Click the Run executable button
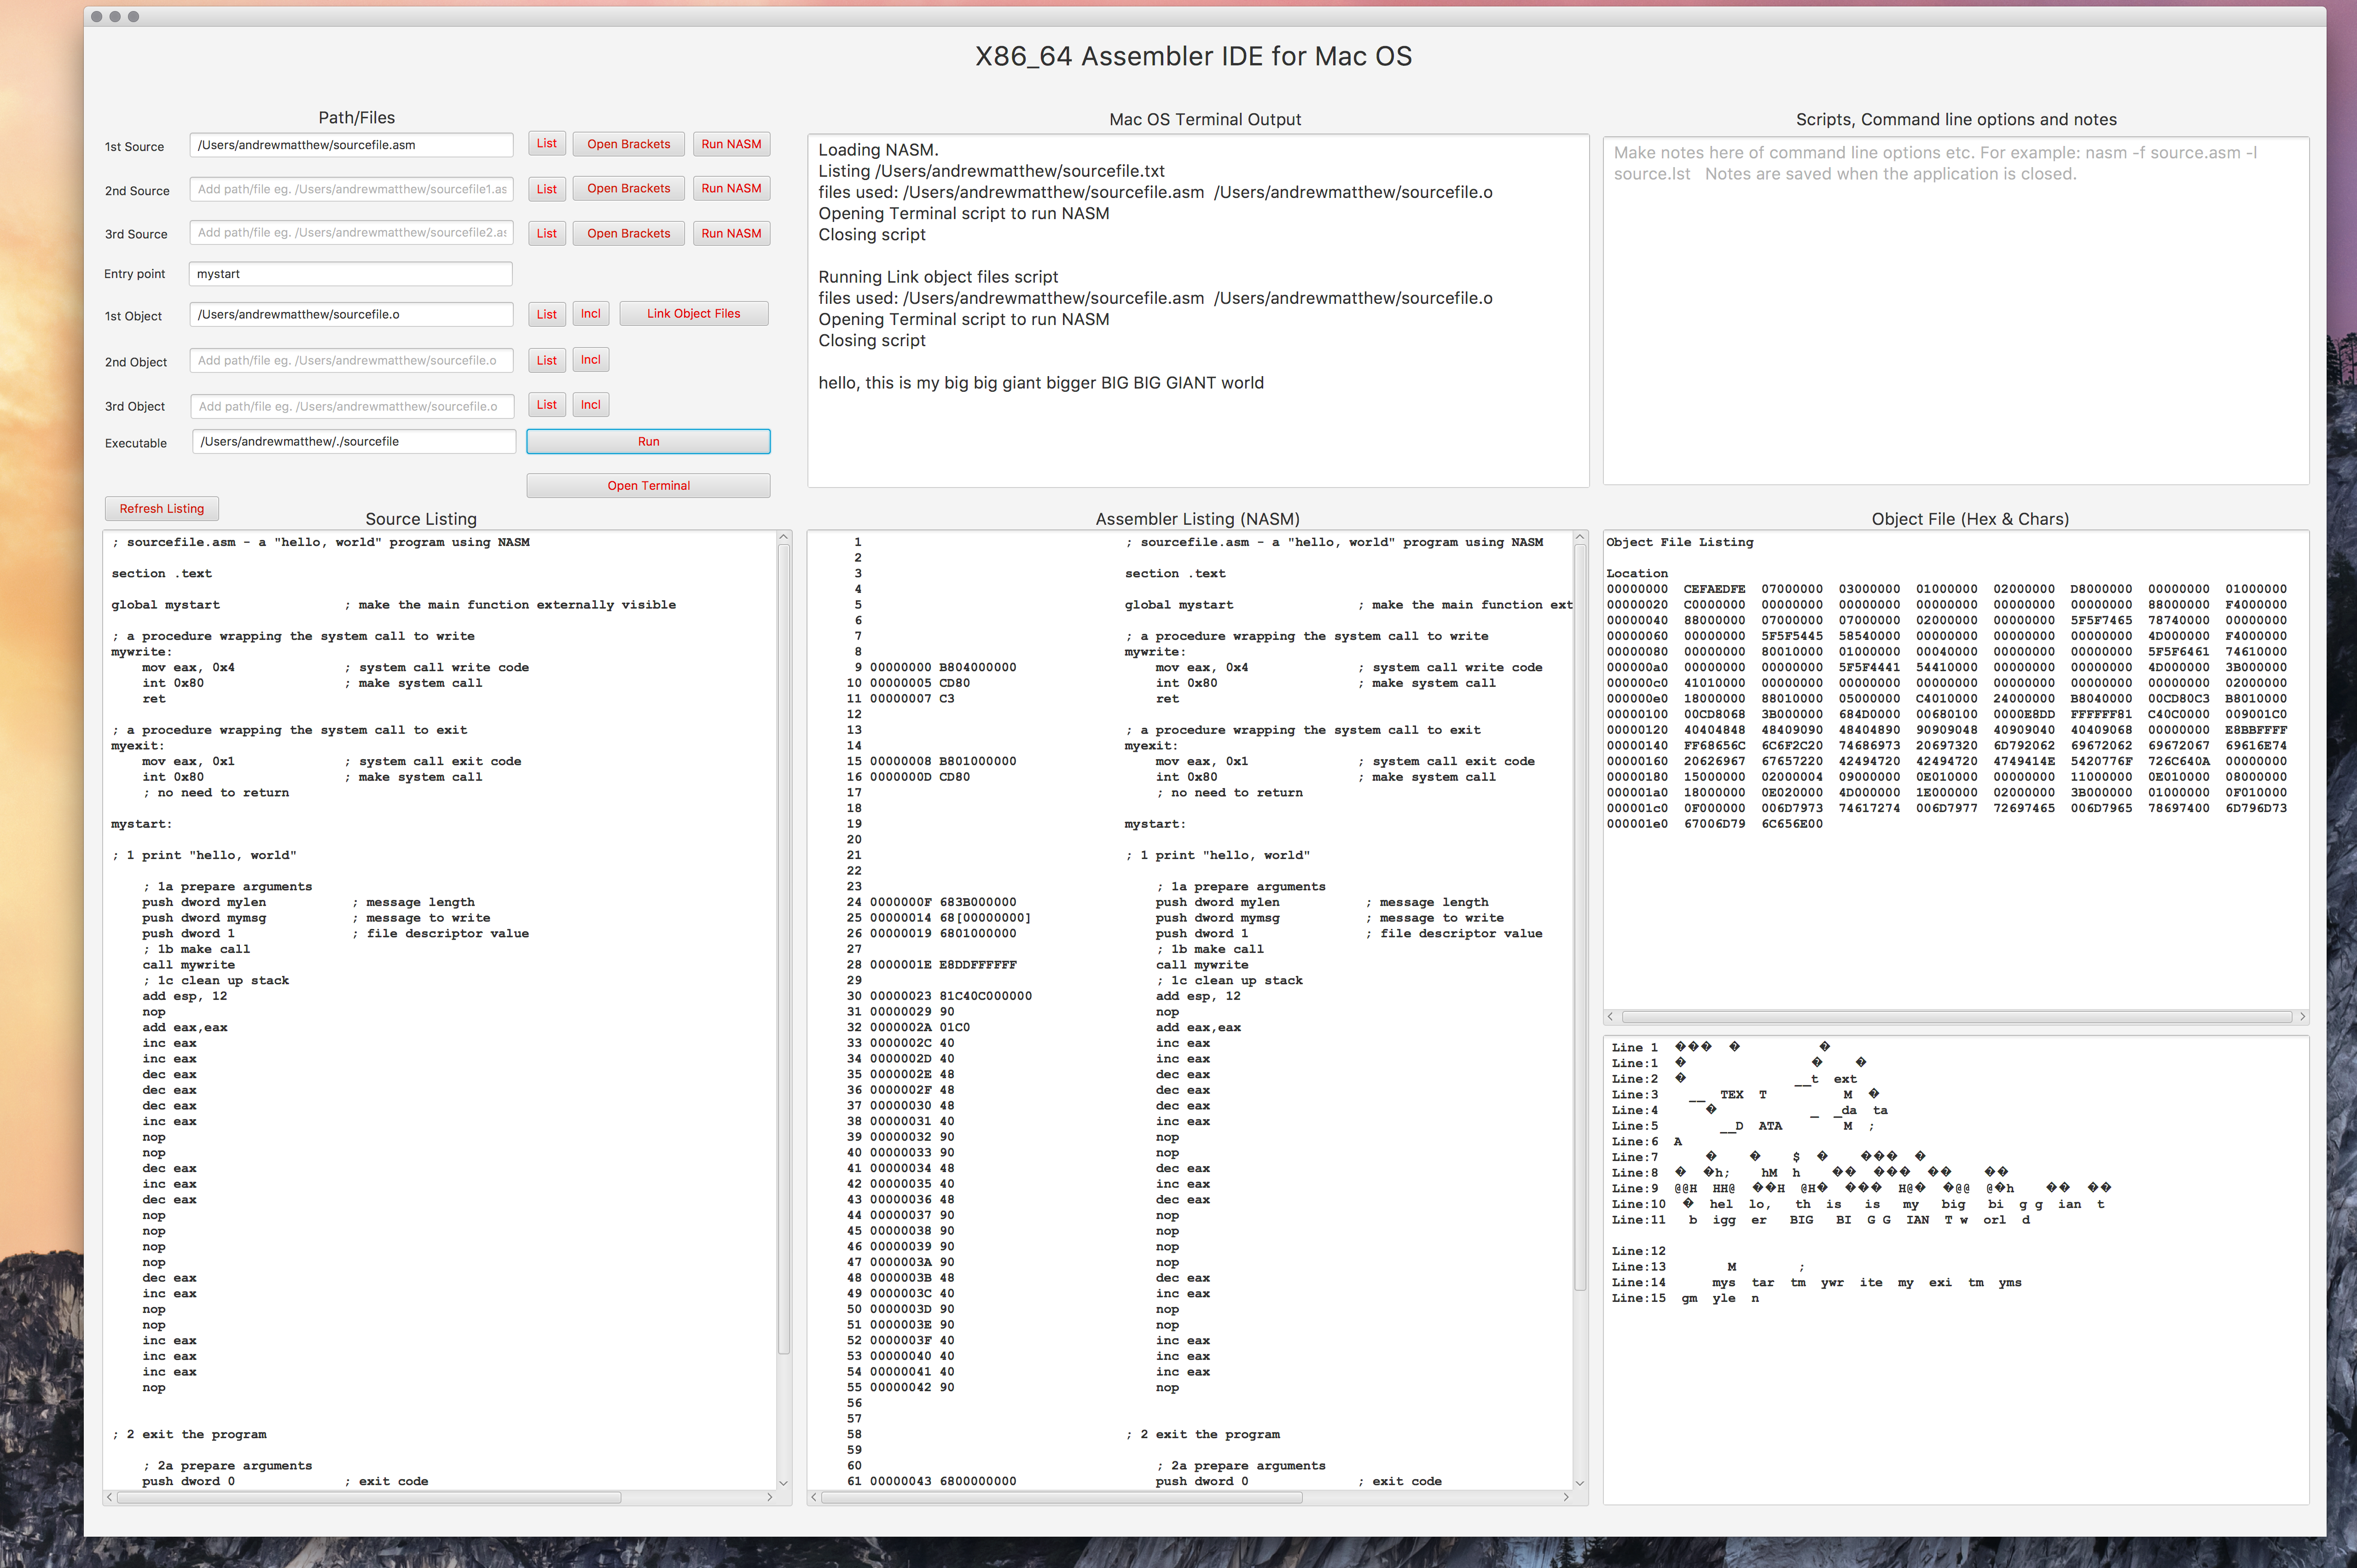The image size is (2357, 1568). pos(648,442)
